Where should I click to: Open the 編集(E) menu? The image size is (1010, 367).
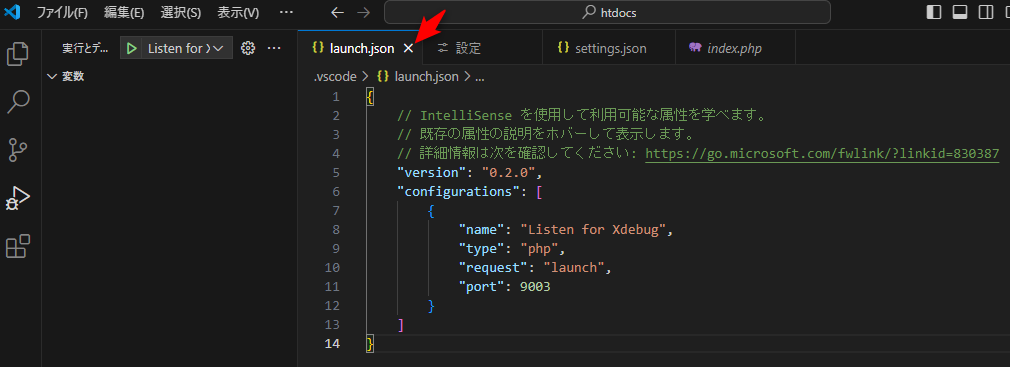pos(124,12)
